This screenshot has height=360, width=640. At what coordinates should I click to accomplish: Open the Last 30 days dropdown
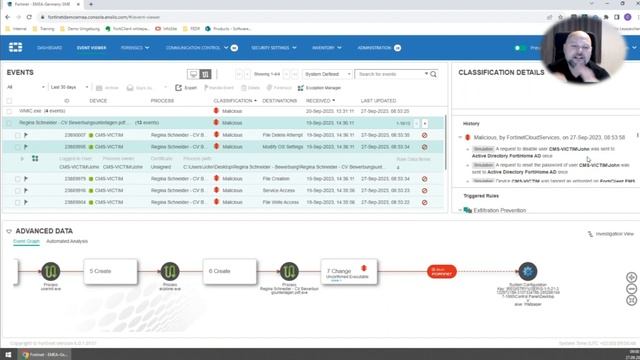[69, 87]
